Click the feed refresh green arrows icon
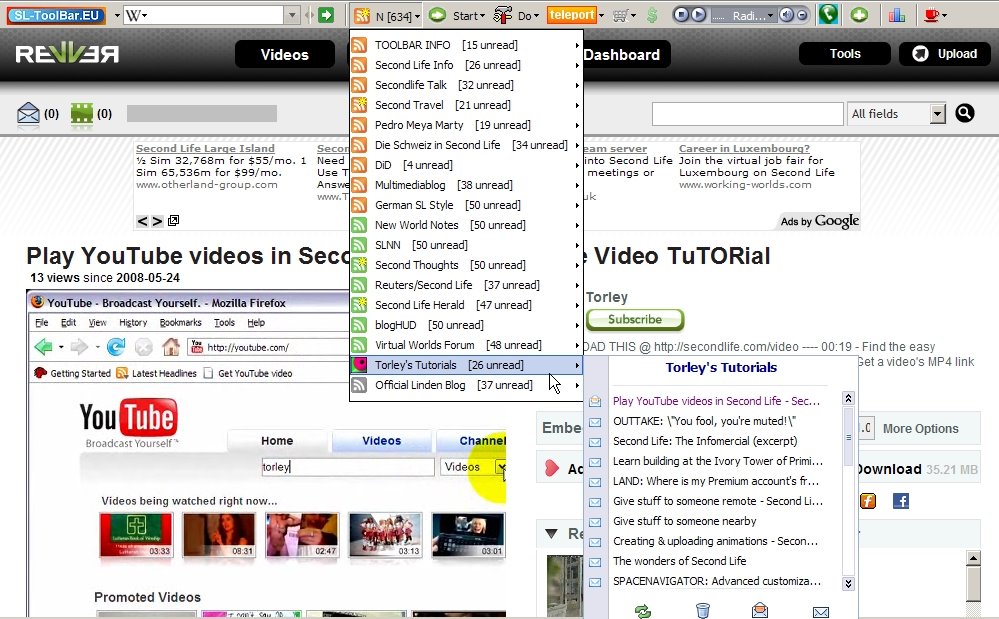This screenshot has height=619, width=999. [643, 611]
